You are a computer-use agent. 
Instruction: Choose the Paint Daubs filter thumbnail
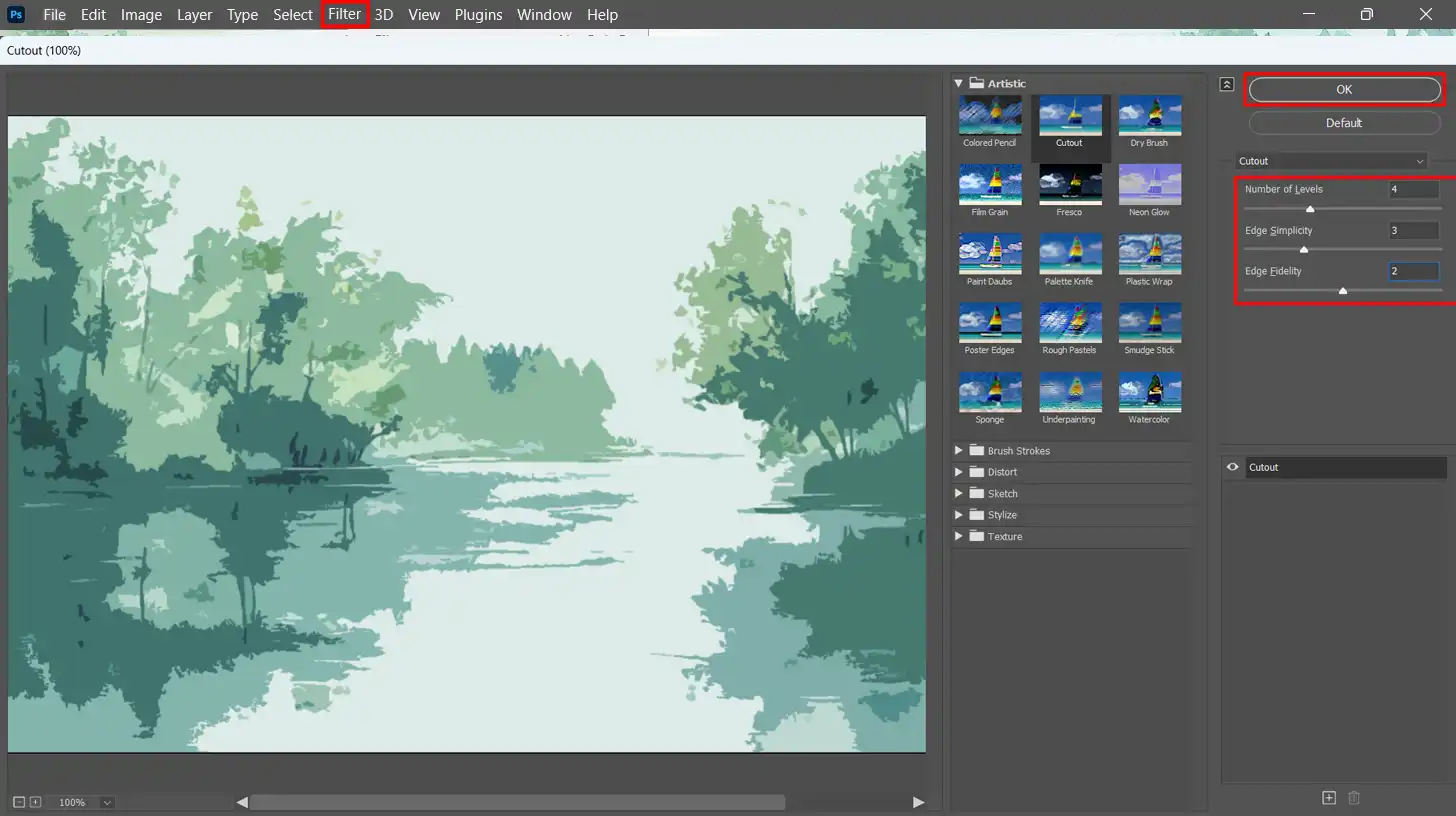(990, 253)
